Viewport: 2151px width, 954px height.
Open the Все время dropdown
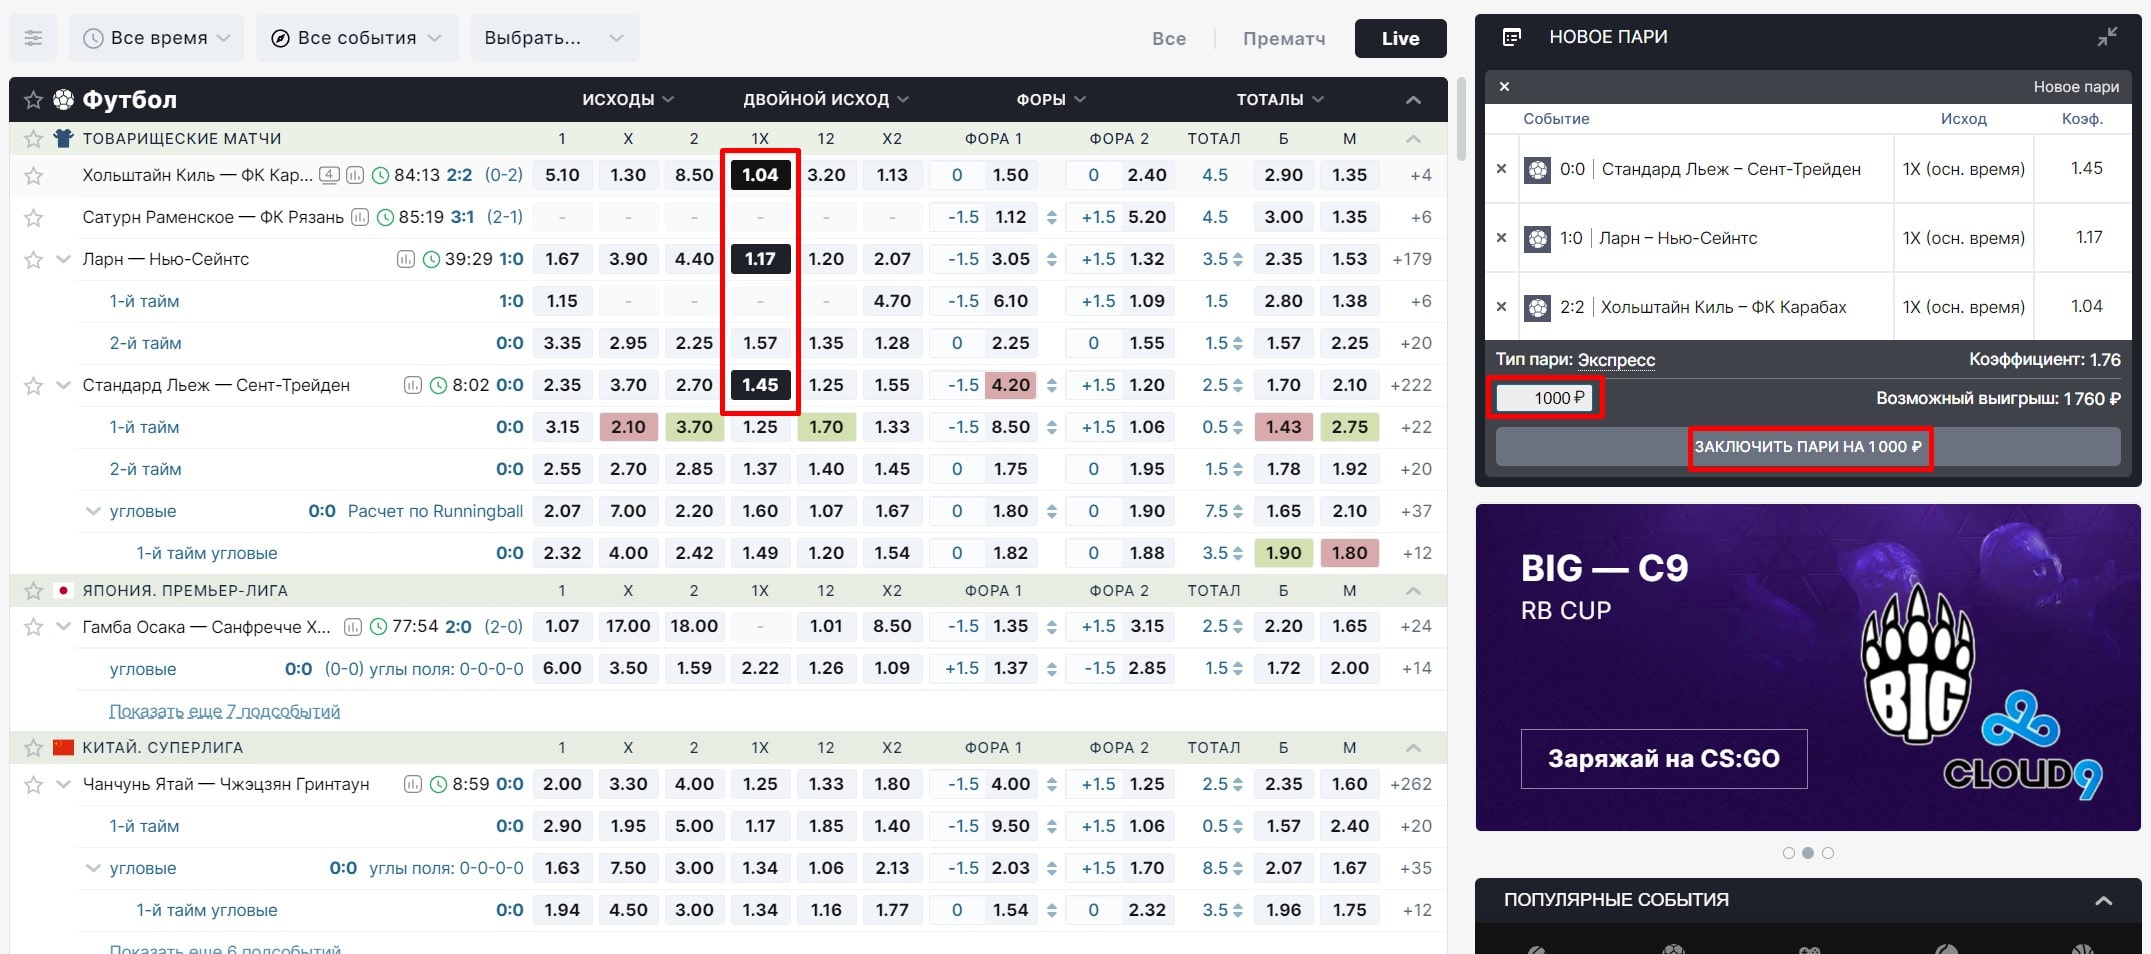(x=158, y=38)
